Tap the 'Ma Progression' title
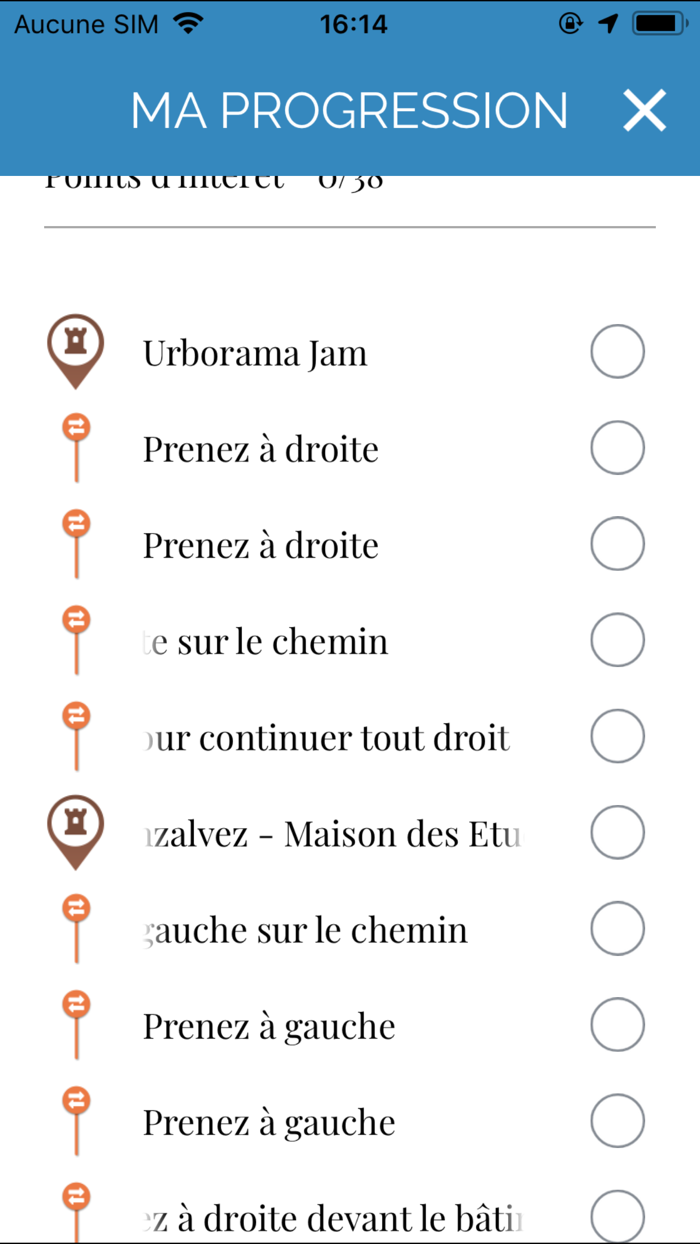Viewport: 700px width, 1244px height. [x=348, y=111]
